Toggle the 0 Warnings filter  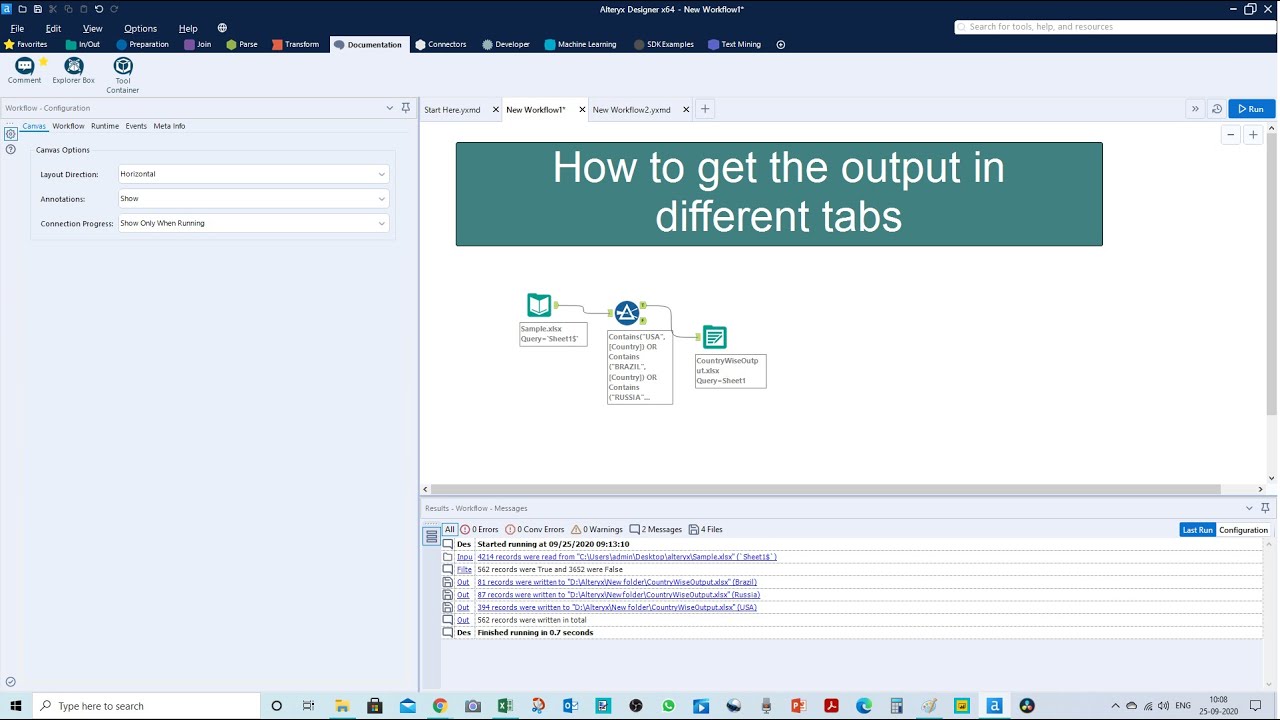(x=597, y=530)
